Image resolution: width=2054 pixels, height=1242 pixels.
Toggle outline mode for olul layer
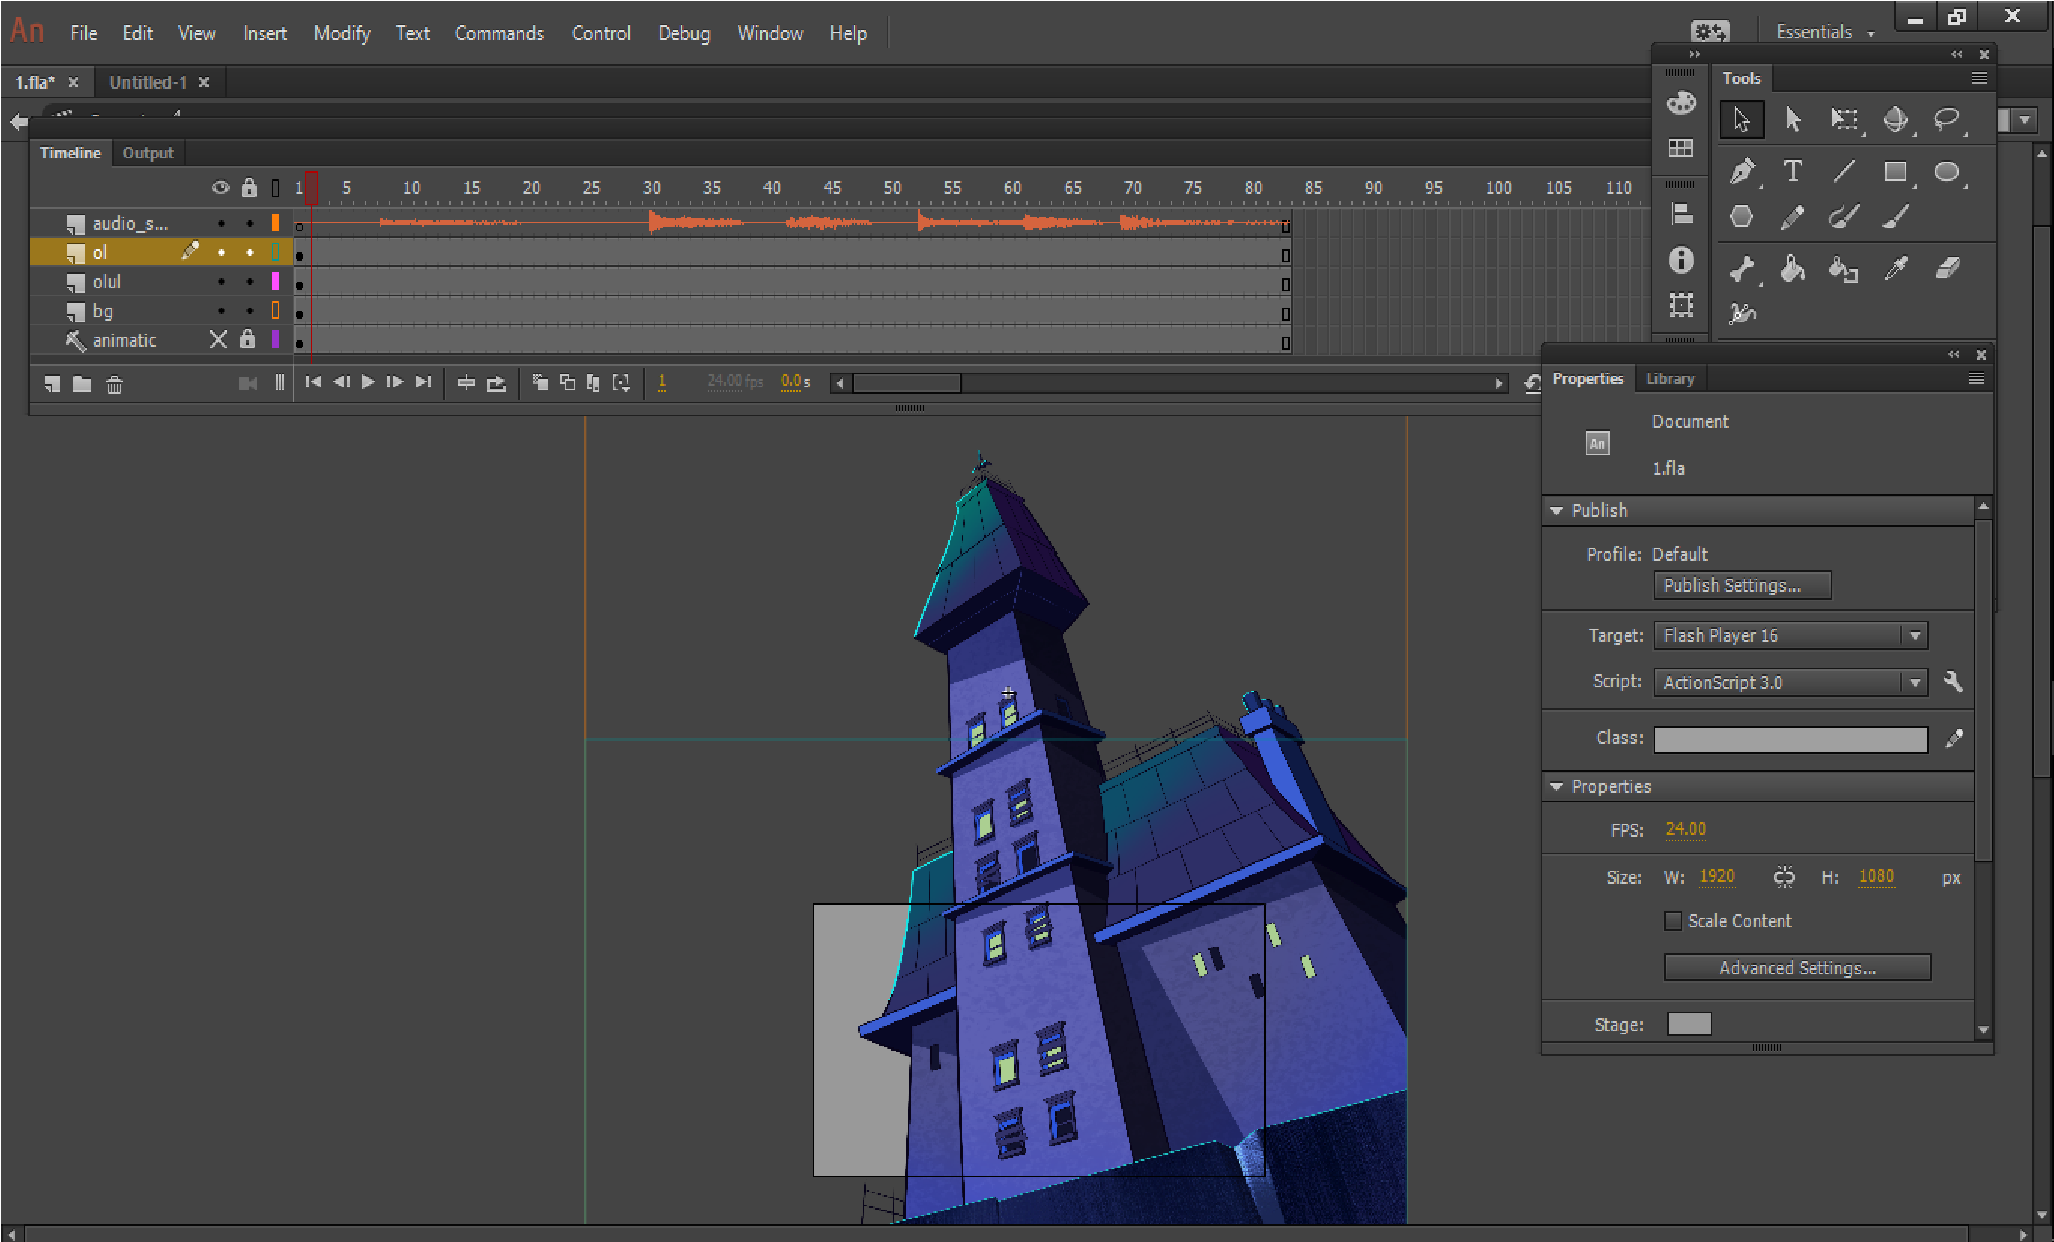click(275, 282)
